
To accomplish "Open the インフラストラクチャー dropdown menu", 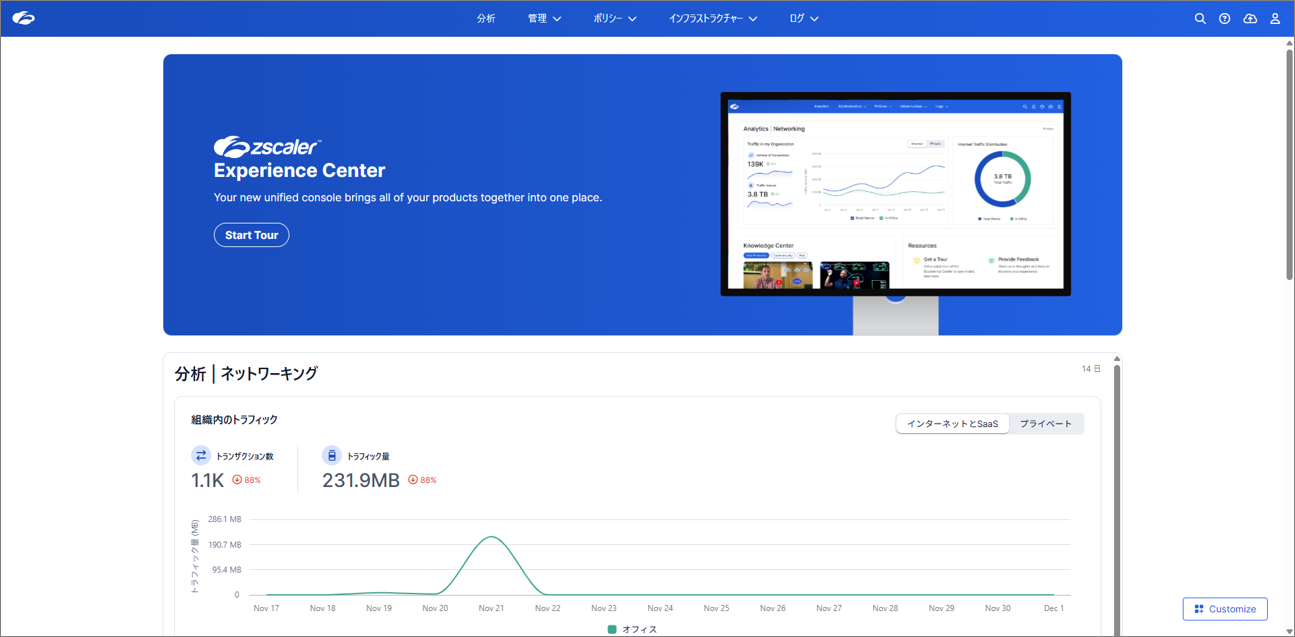I will click(712, 19).
